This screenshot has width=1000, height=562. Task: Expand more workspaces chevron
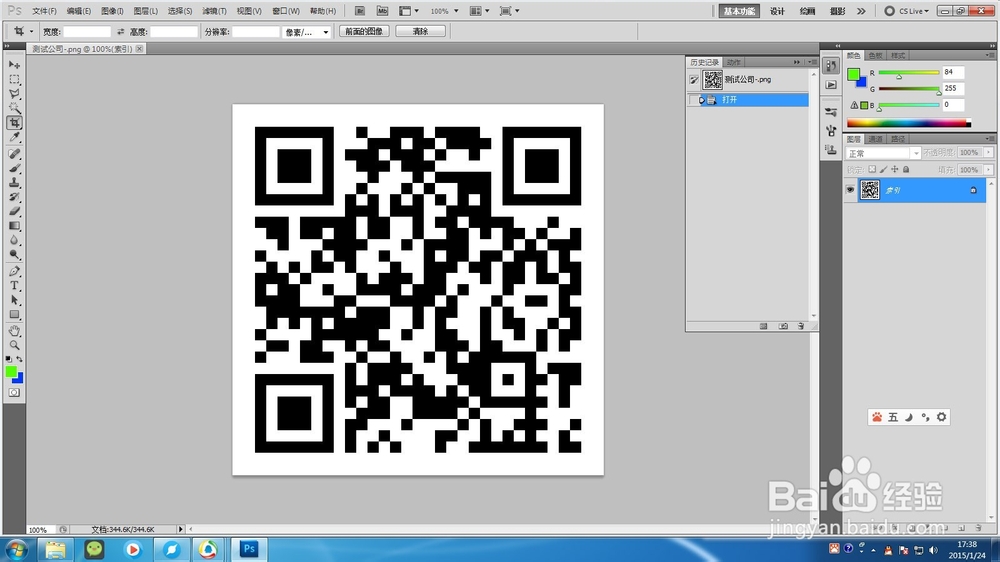tap(862, 11)
